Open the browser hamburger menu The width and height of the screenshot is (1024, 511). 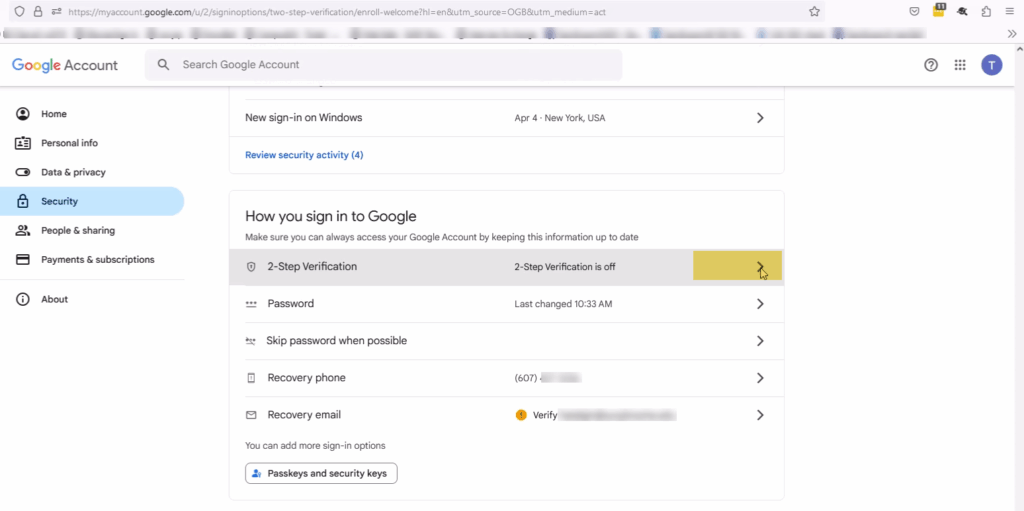(x=1010, y=11)
